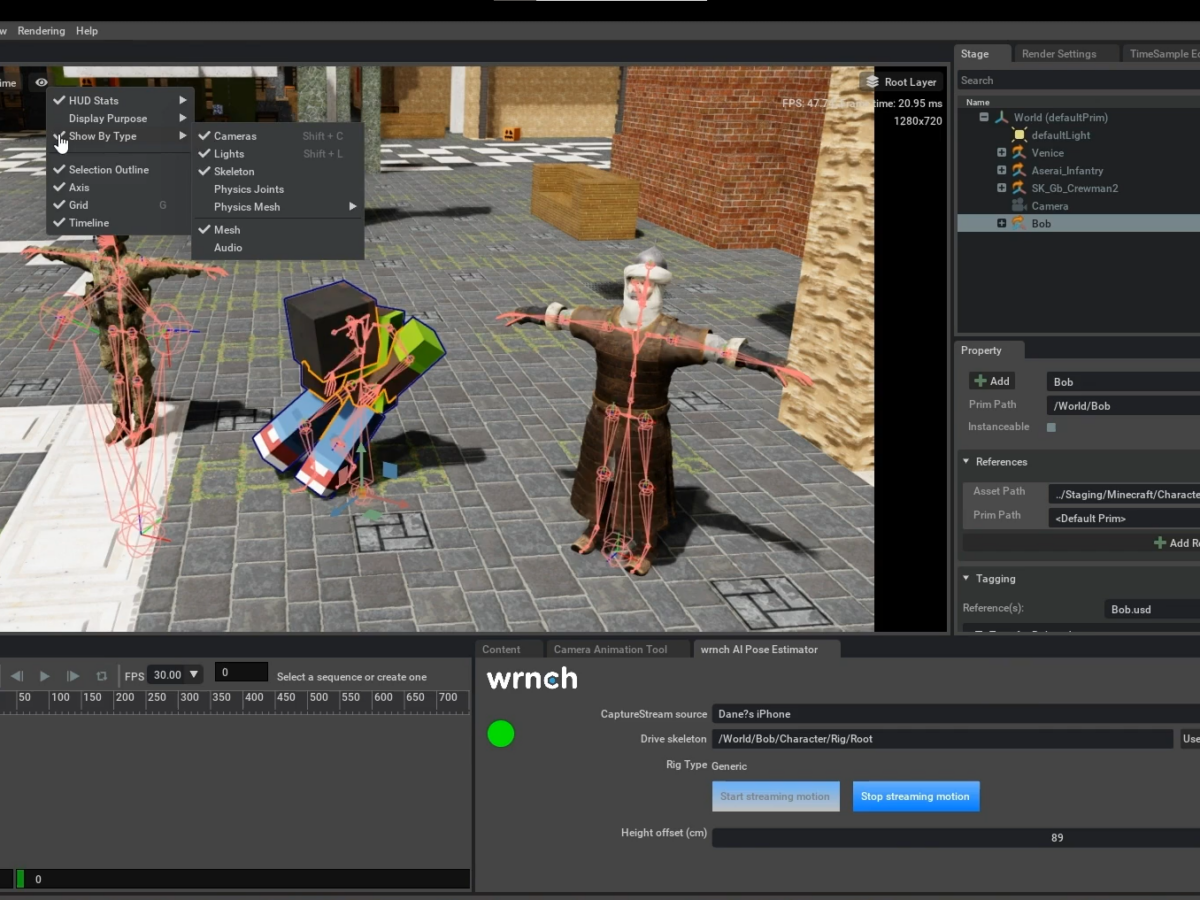Toggle the Skeleton display option
This screenshot has width=1200, height=900.
(x=234, y=171)
